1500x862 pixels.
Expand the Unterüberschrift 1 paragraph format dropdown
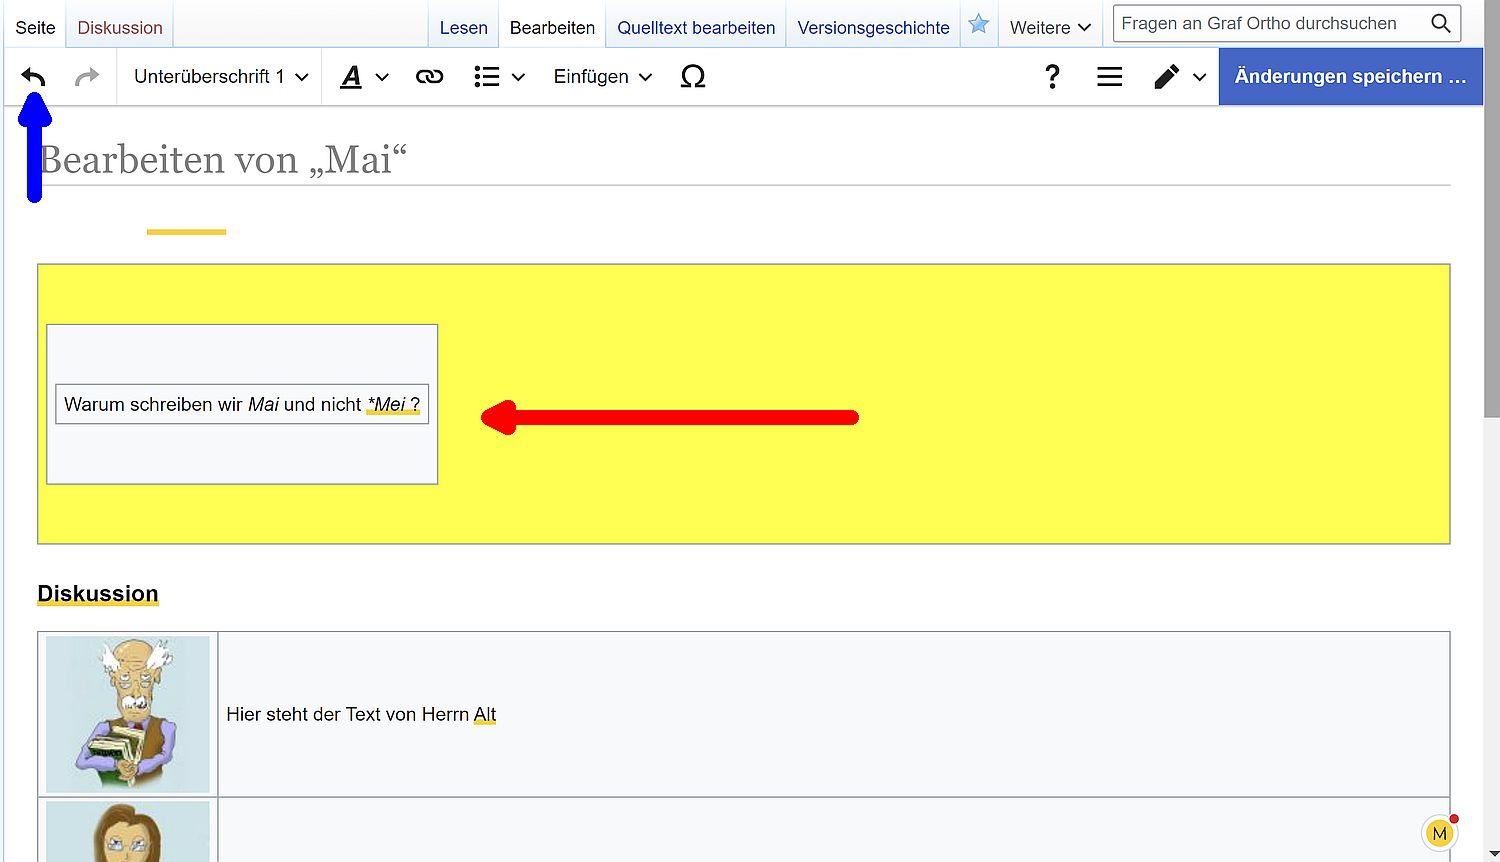(x=220, y=77)
